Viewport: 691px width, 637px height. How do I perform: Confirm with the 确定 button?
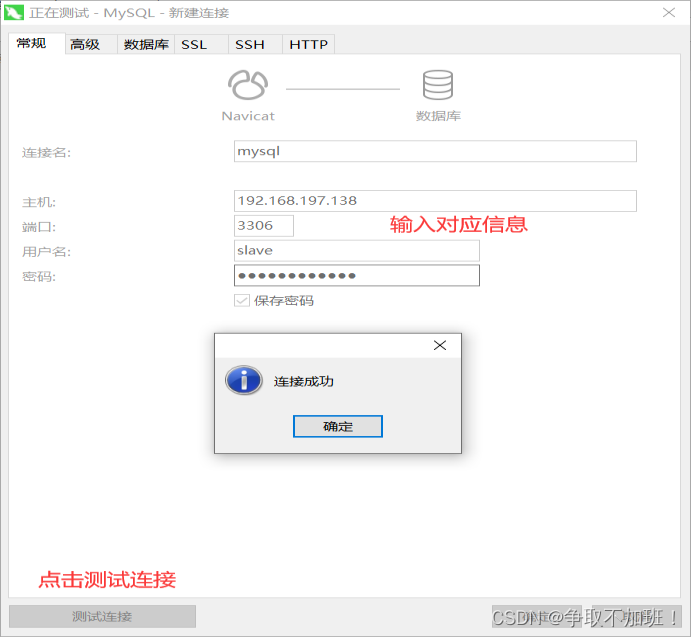(x=338, y=426)
